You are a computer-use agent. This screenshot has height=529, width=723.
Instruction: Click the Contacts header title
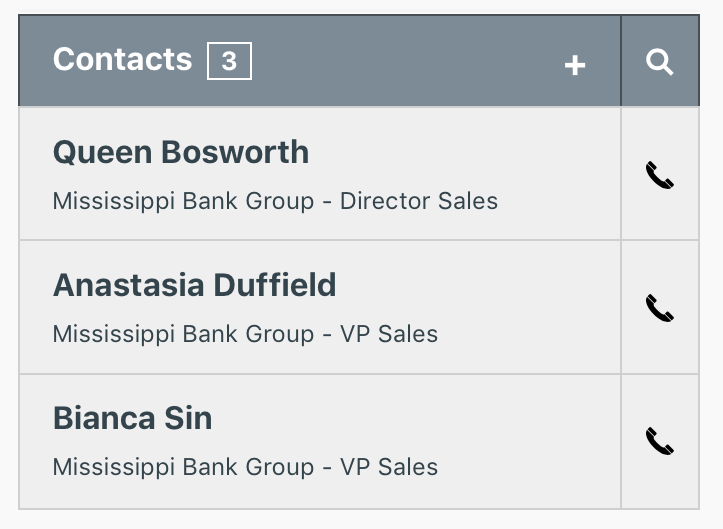click(x=122, y=59)
